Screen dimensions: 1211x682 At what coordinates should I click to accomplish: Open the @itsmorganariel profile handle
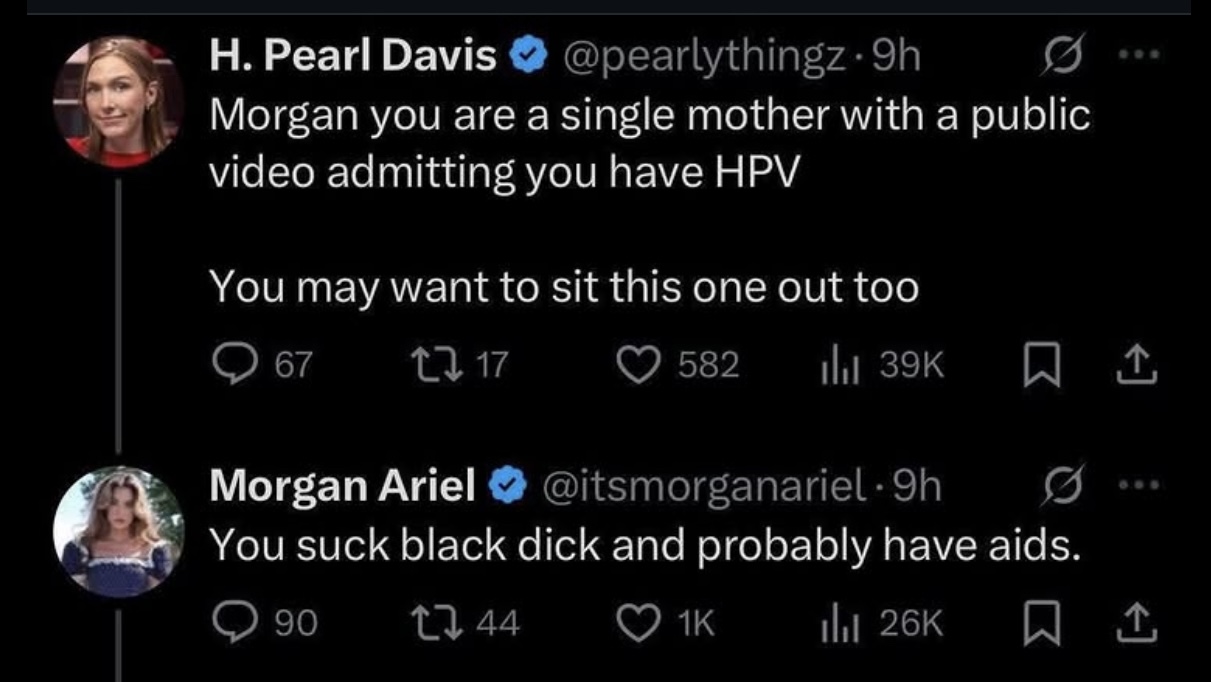click(703, 487)
